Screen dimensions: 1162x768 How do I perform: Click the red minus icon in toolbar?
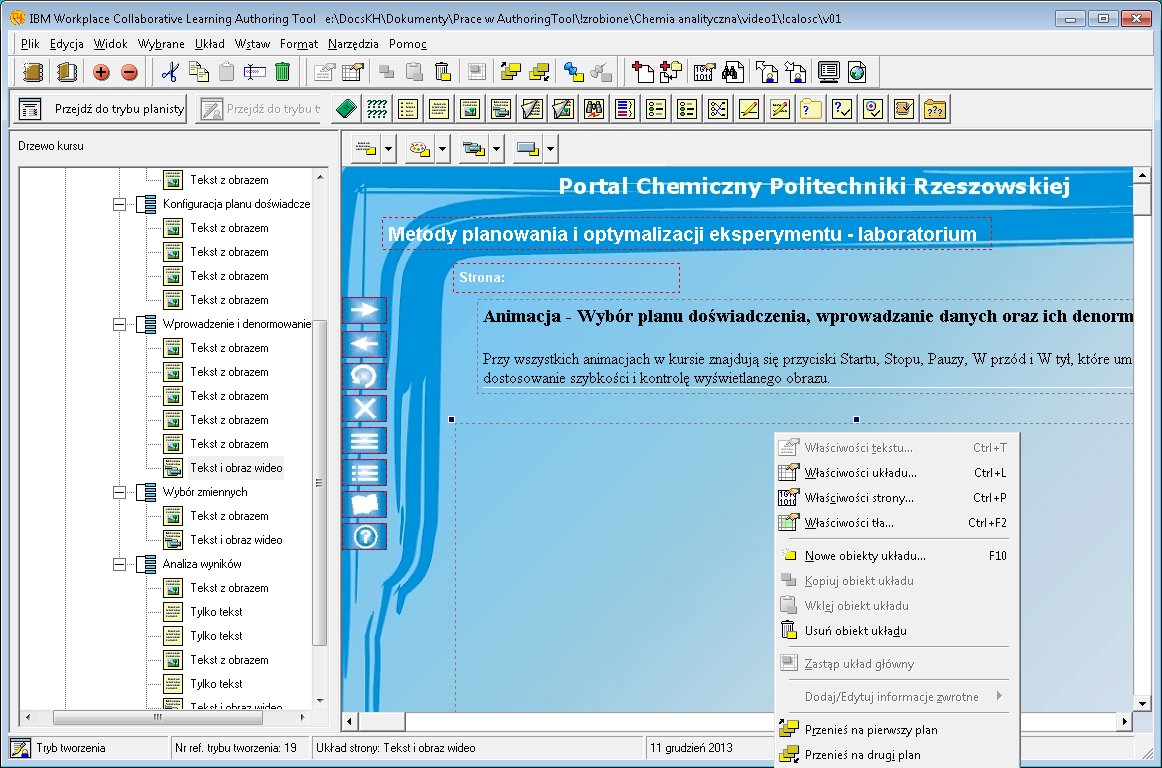coord(129,72)
